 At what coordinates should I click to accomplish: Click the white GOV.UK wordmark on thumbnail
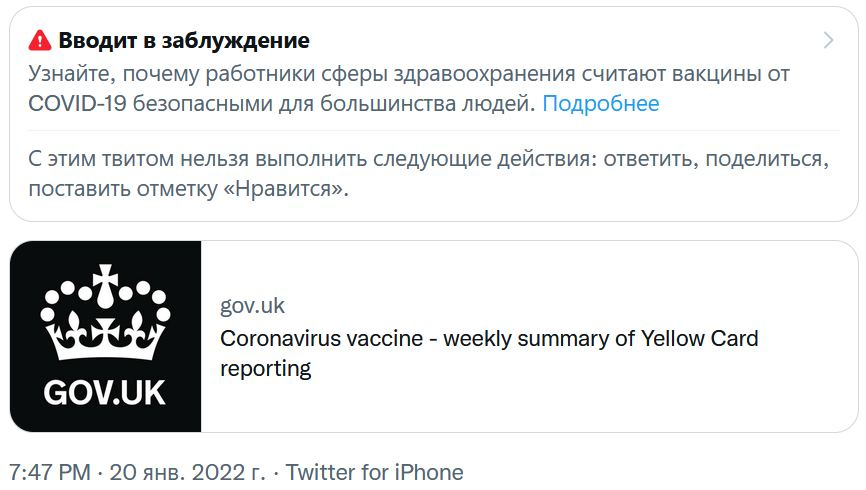pos(105,393)
